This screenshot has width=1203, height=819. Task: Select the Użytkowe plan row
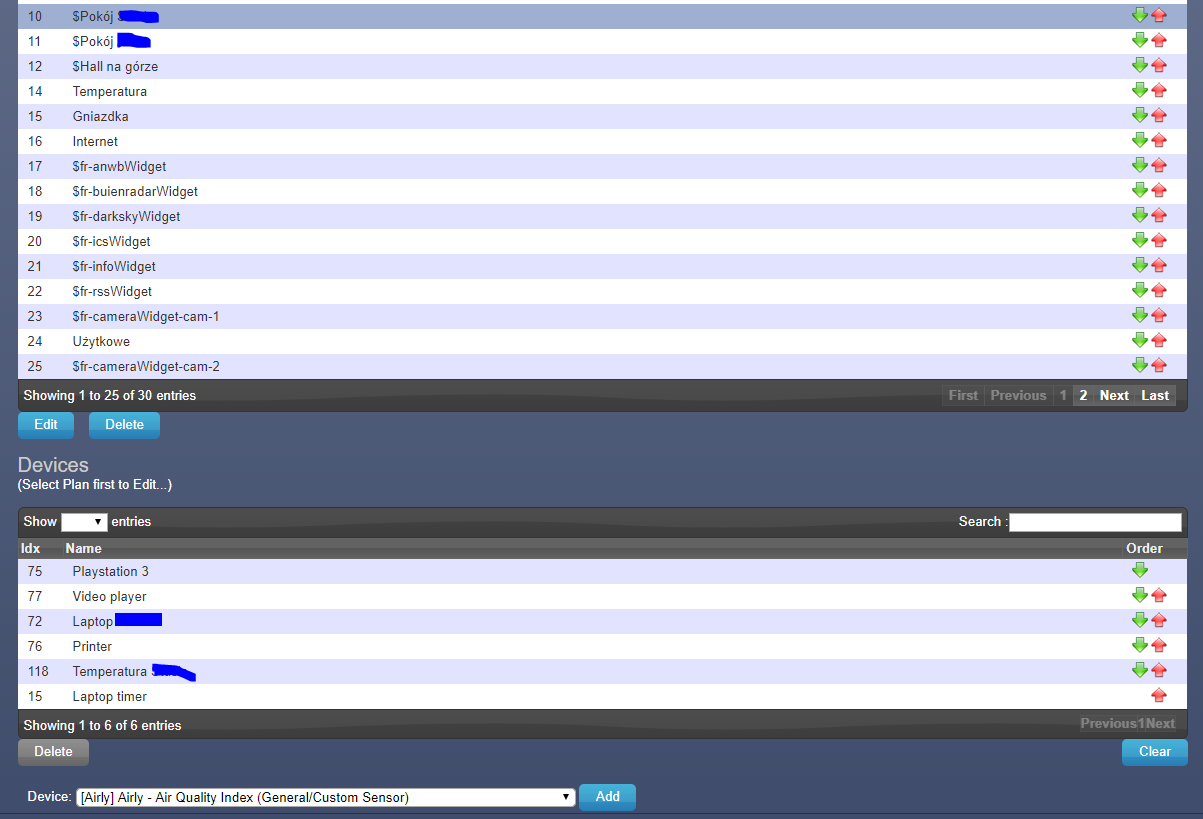(x=602, y=341)
